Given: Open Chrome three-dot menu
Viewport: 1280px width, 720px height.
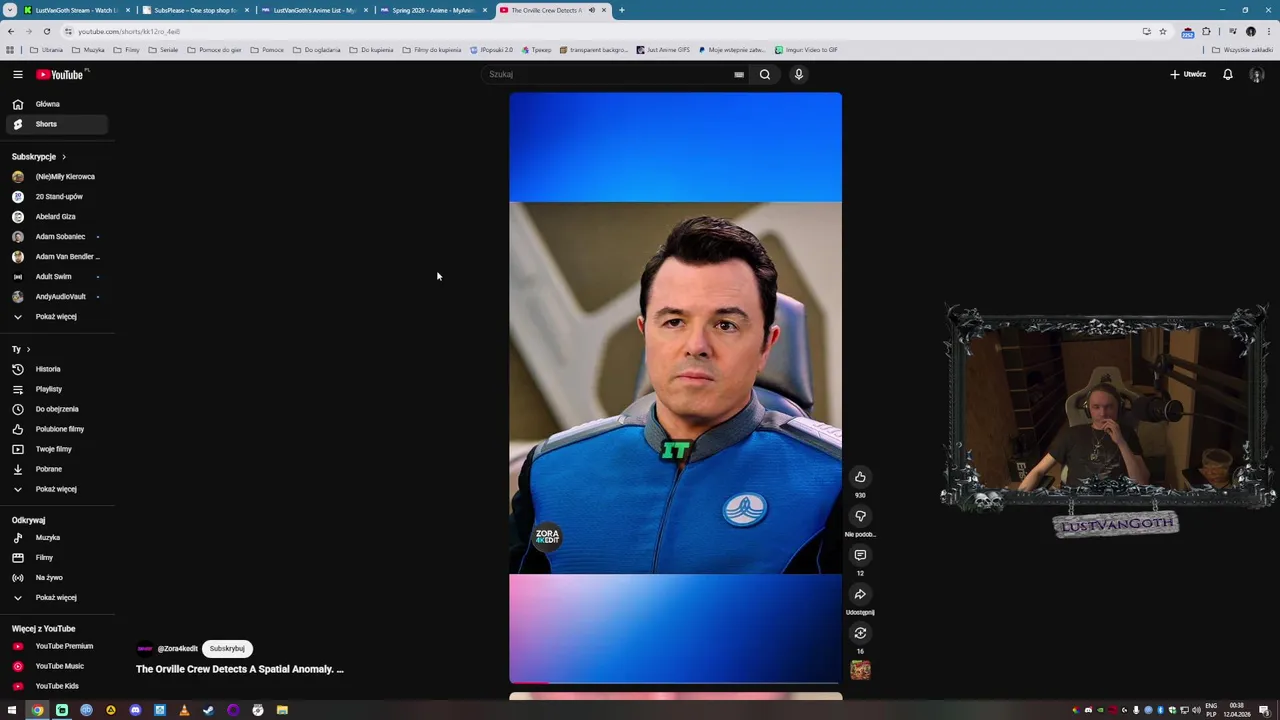Looking at the screenshot, I should coord(1267,31).
